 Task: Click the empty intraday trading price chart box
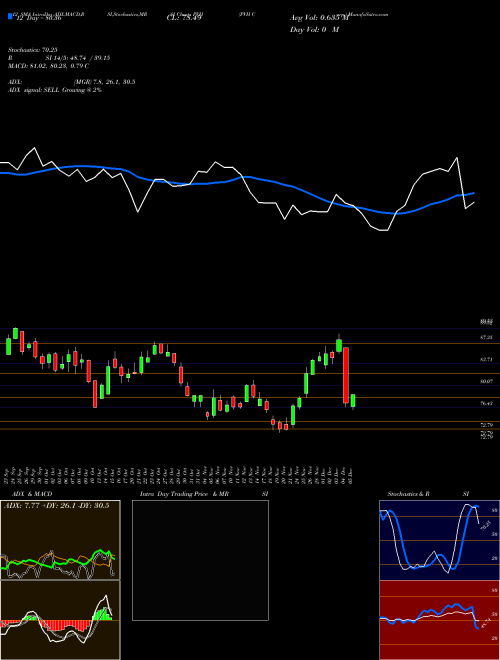pos(200,560)
